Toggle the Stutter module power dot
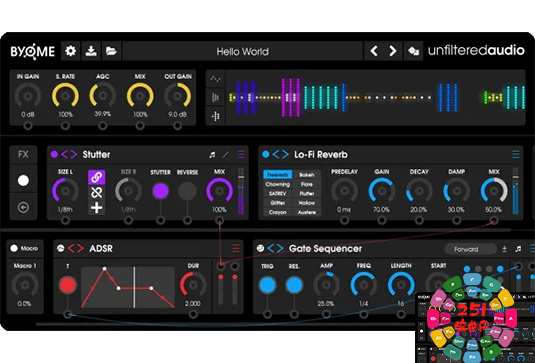 [x=54, y=154]
